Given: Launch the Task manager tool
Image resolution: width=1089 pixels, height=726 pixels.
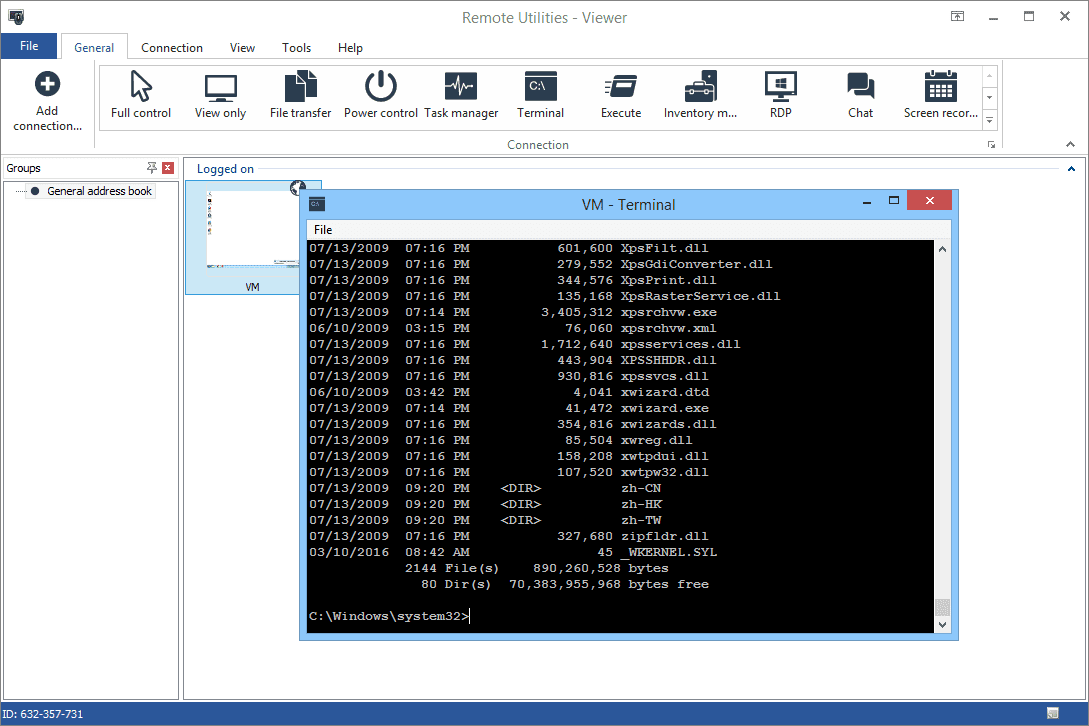Looking at the screenshot, I should [461, 88].
